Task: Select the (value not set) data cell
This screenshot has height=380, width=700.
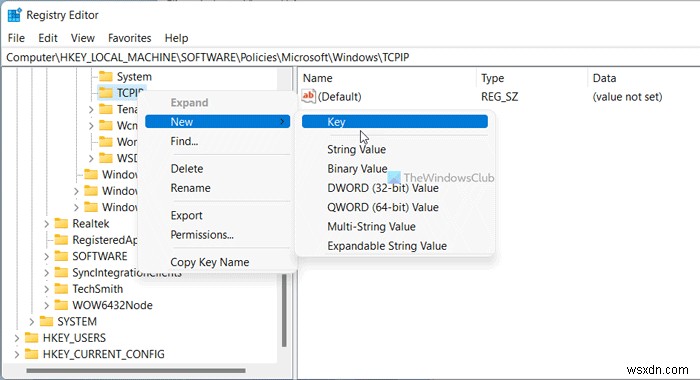Action: 627,96
